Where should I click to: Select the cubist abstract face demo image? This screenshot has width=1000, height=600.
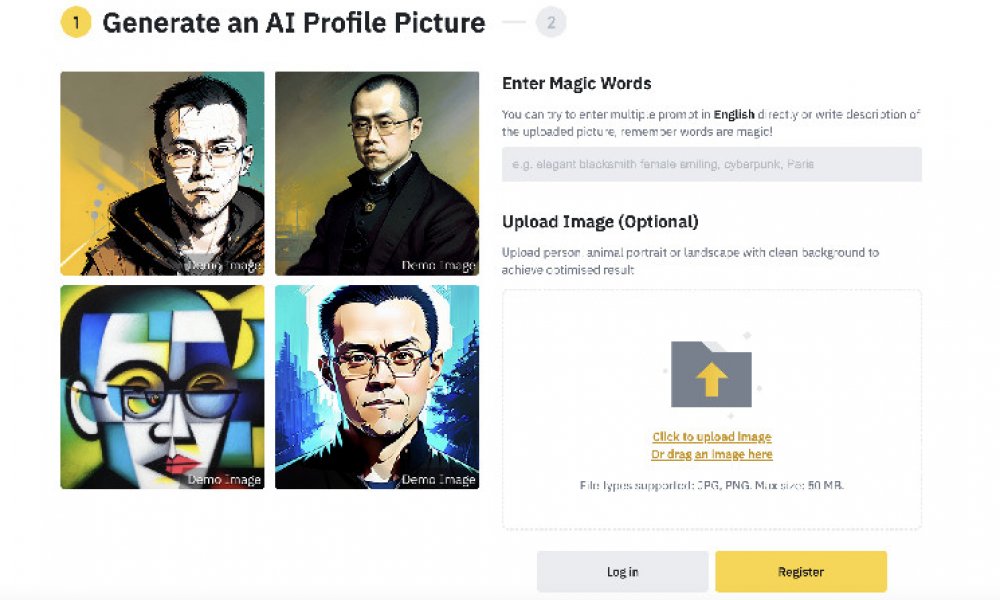[163, 387]
